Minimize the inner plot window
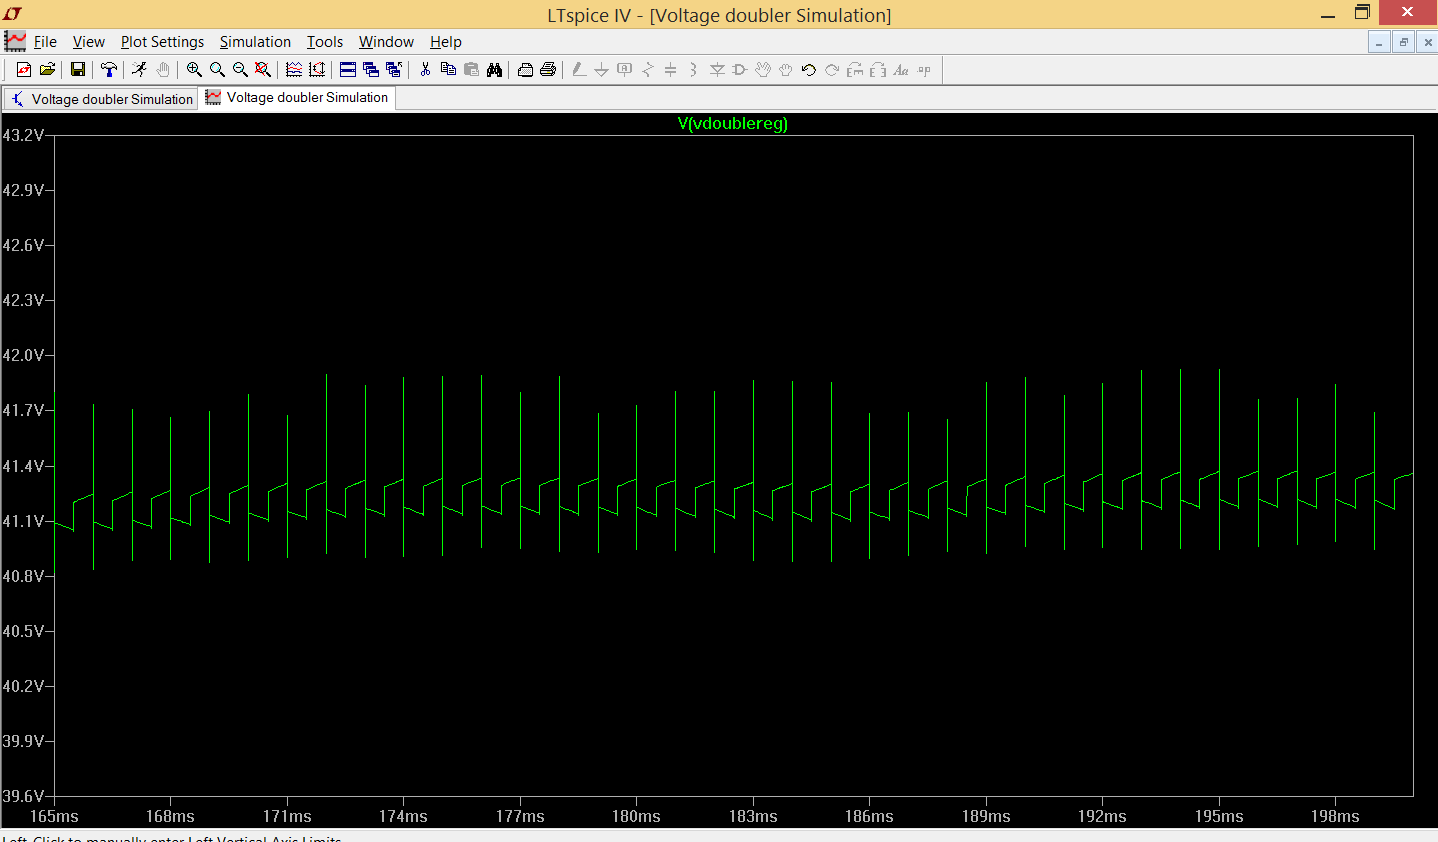 pyautogui.click(x=1379, y=42)
